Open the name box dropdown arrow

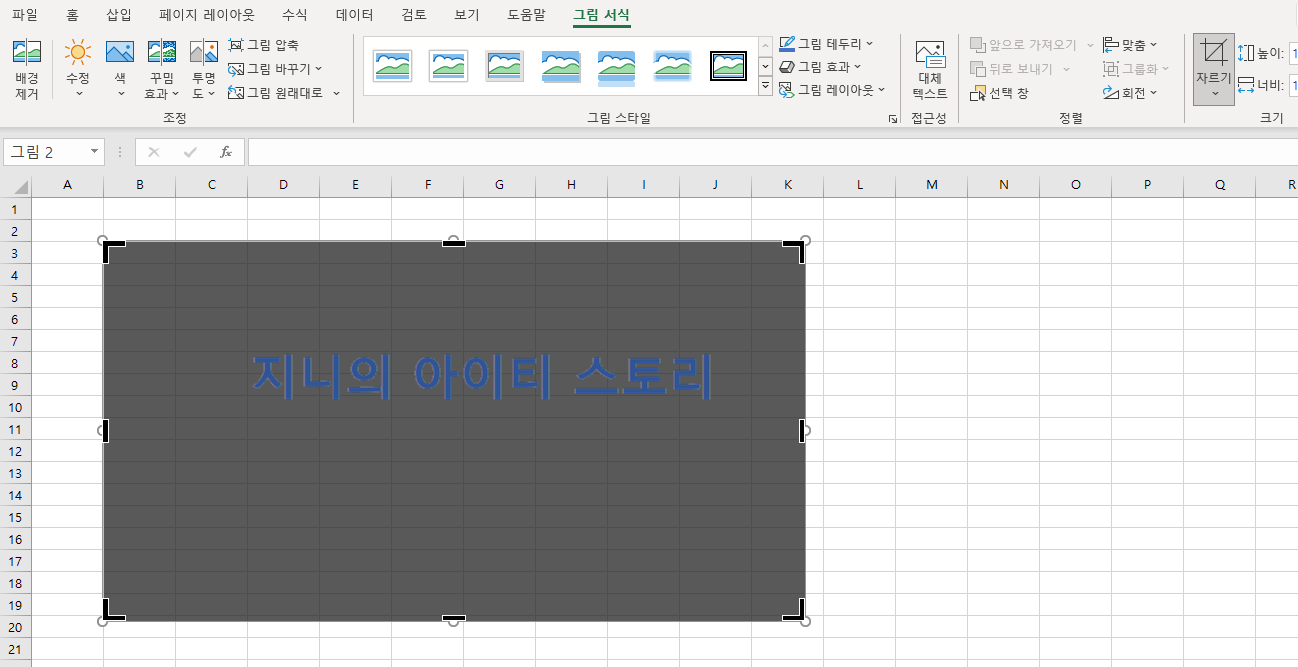point(95,152)
